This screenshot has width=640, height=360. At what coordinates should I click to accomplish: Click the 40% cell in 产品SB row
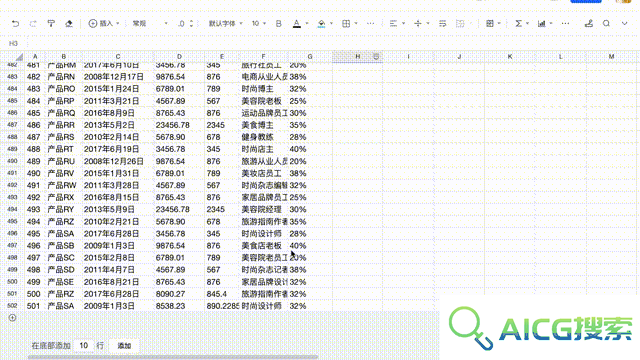[x=310, y=246]
